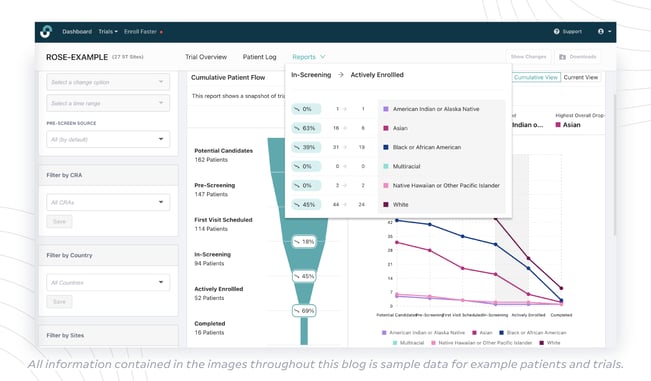Open the Pre-Screen Source dropdown
This screenshot has width=651, height=381.
point(108,139)
